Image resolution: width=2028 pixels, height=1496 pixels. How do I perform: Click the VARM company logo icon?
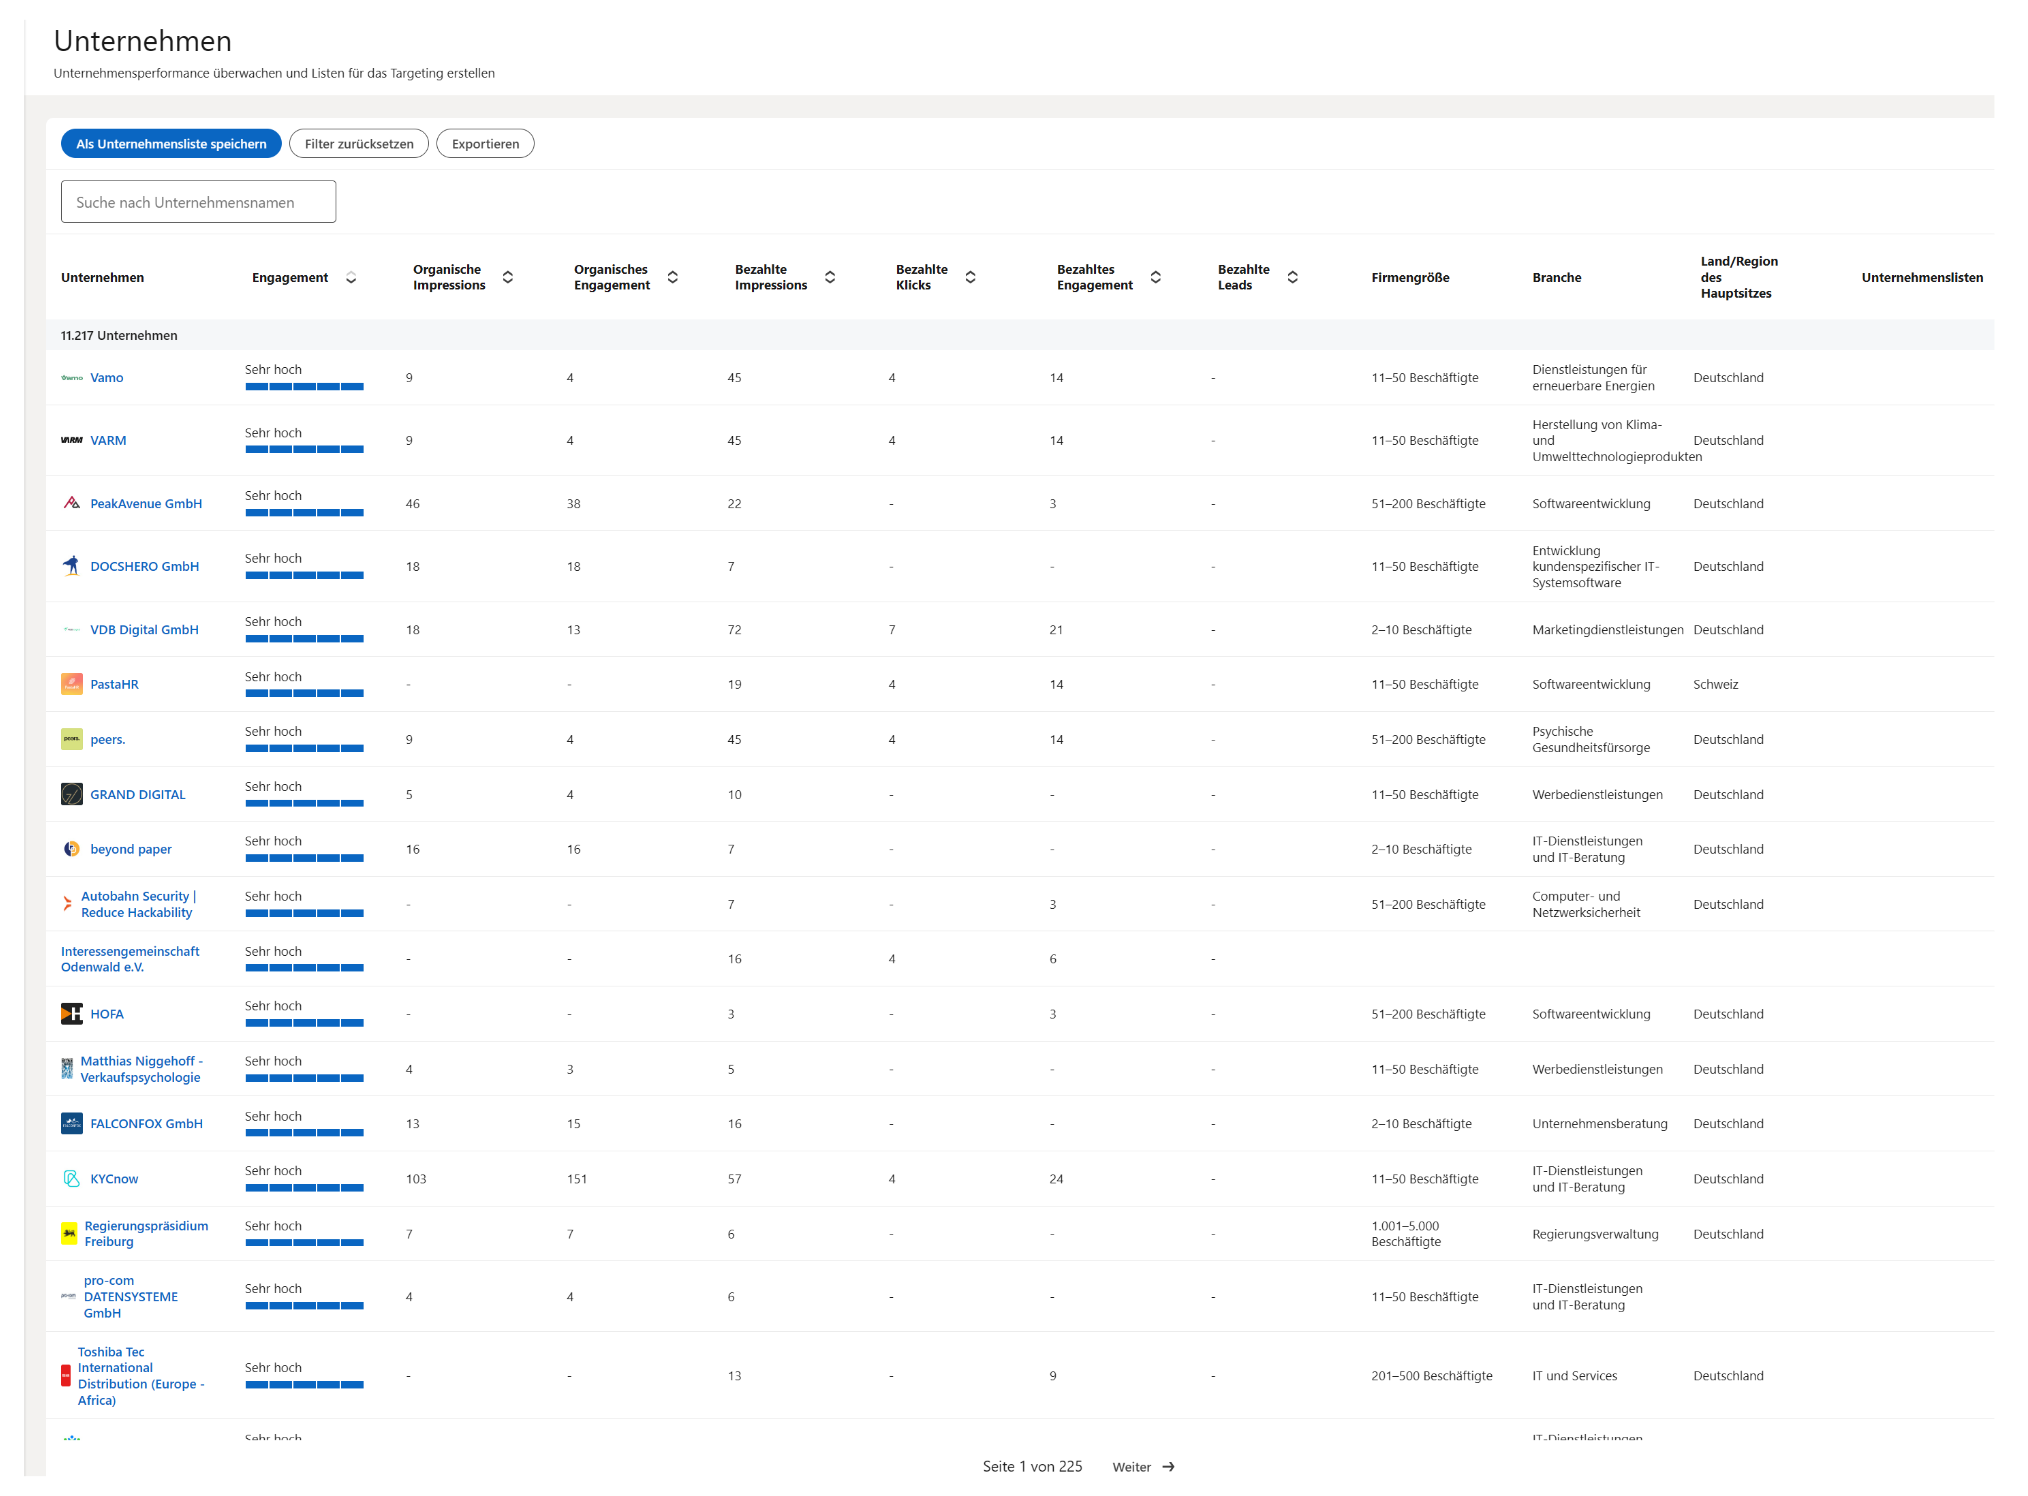click(x=72, y=441)
